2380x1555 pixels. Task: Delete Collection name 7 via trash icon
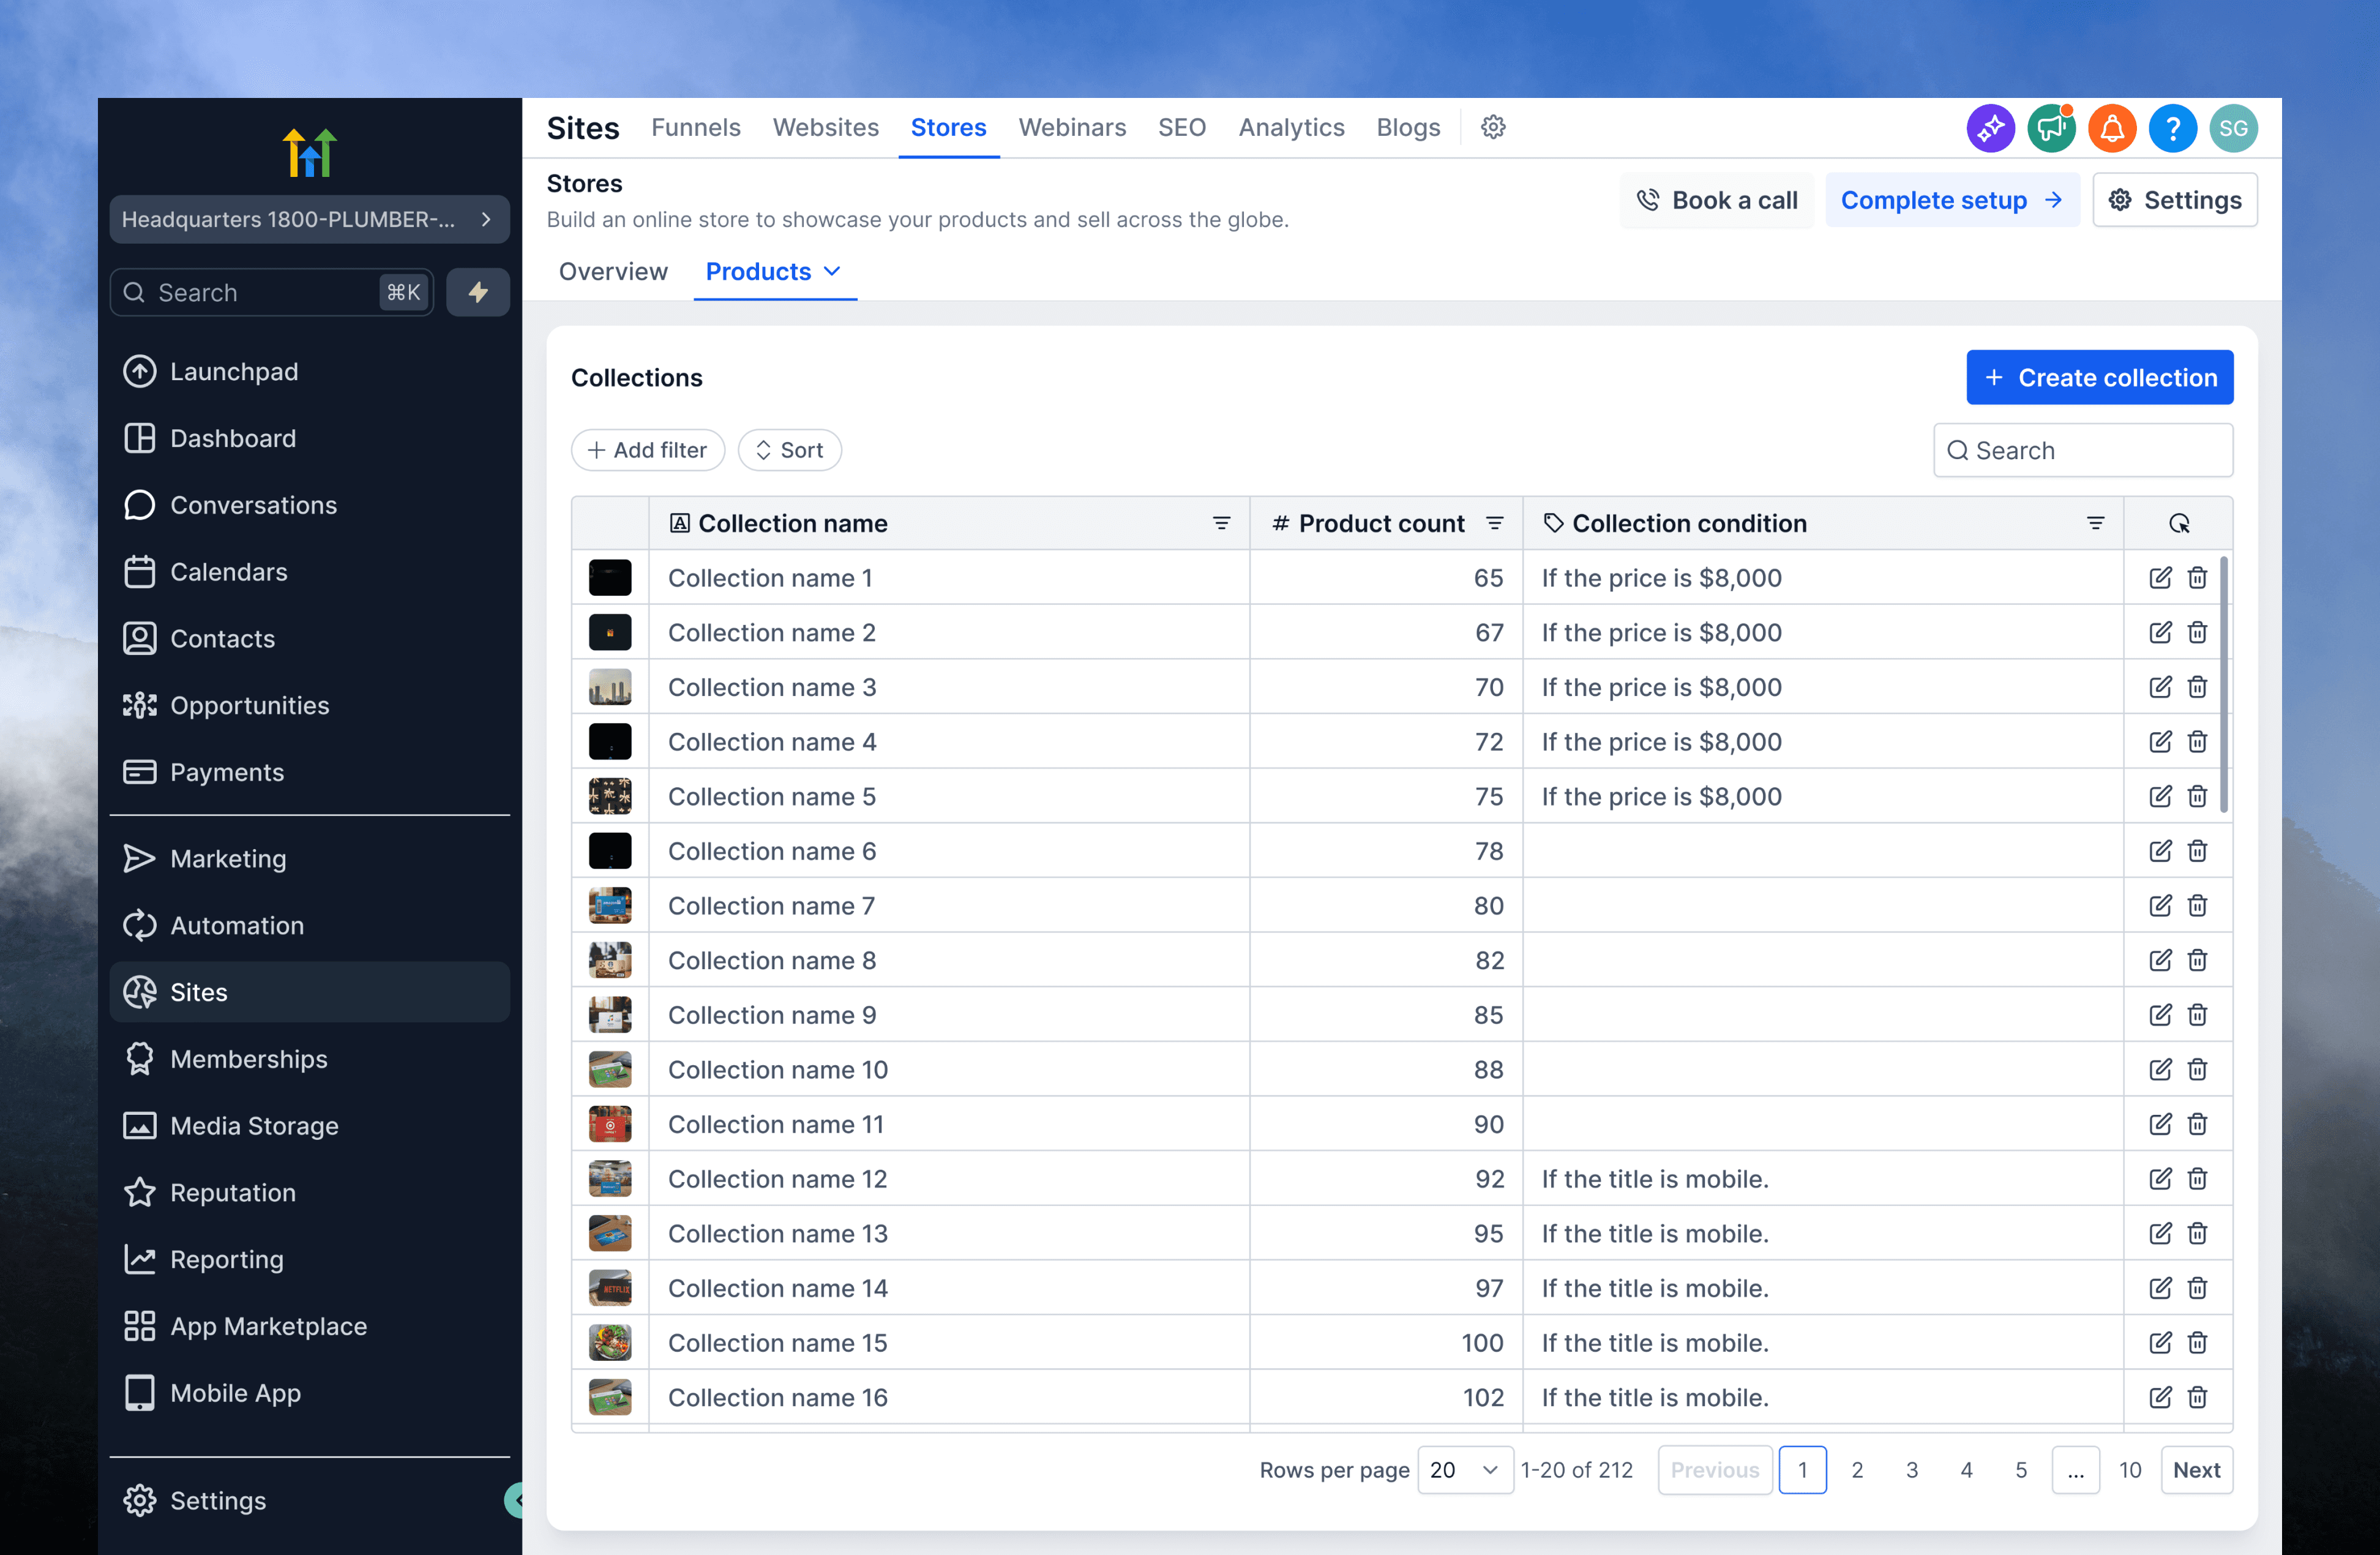click(2196, 906)
